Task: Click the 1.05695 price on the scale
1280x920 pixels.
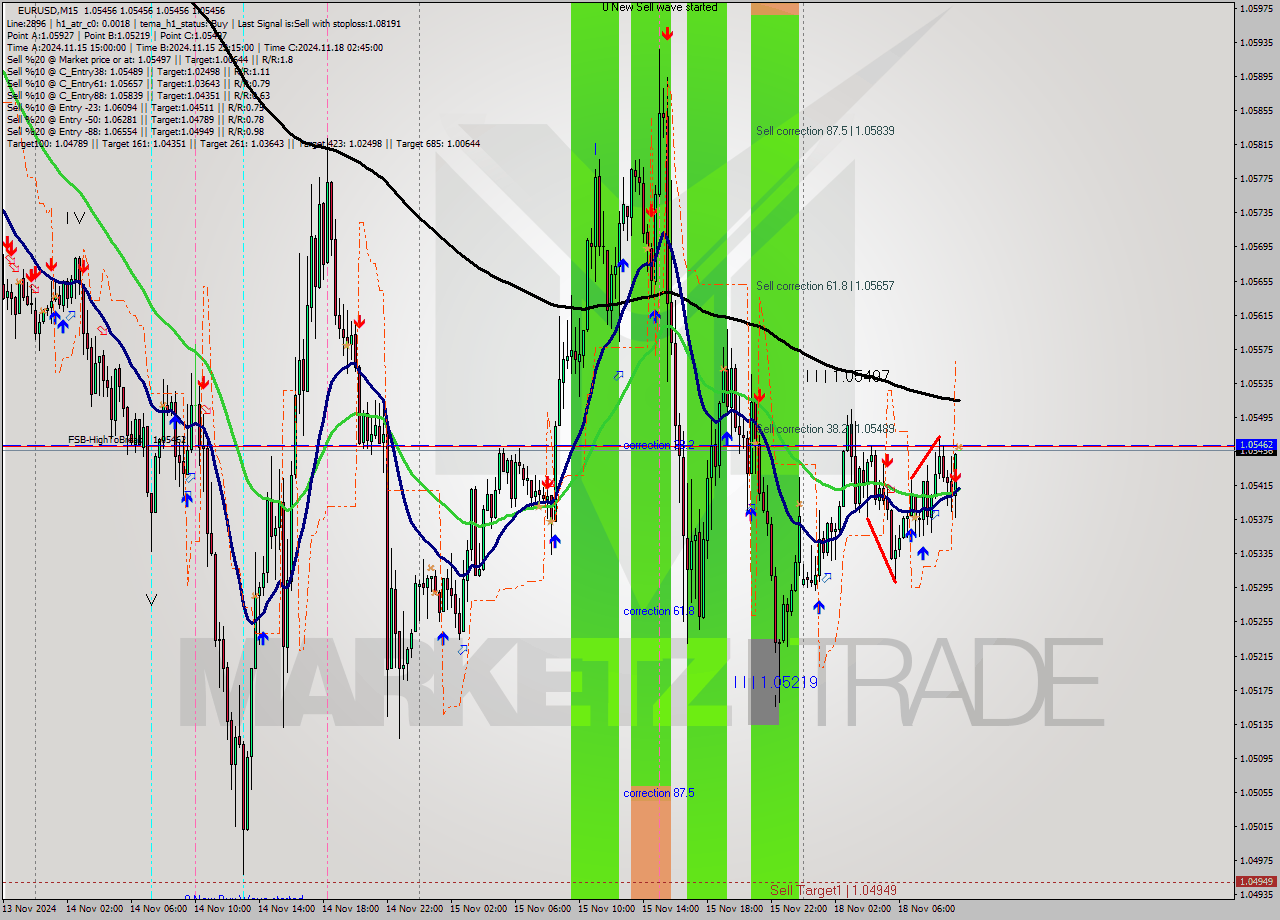Action: click(x=1256, y=247)
